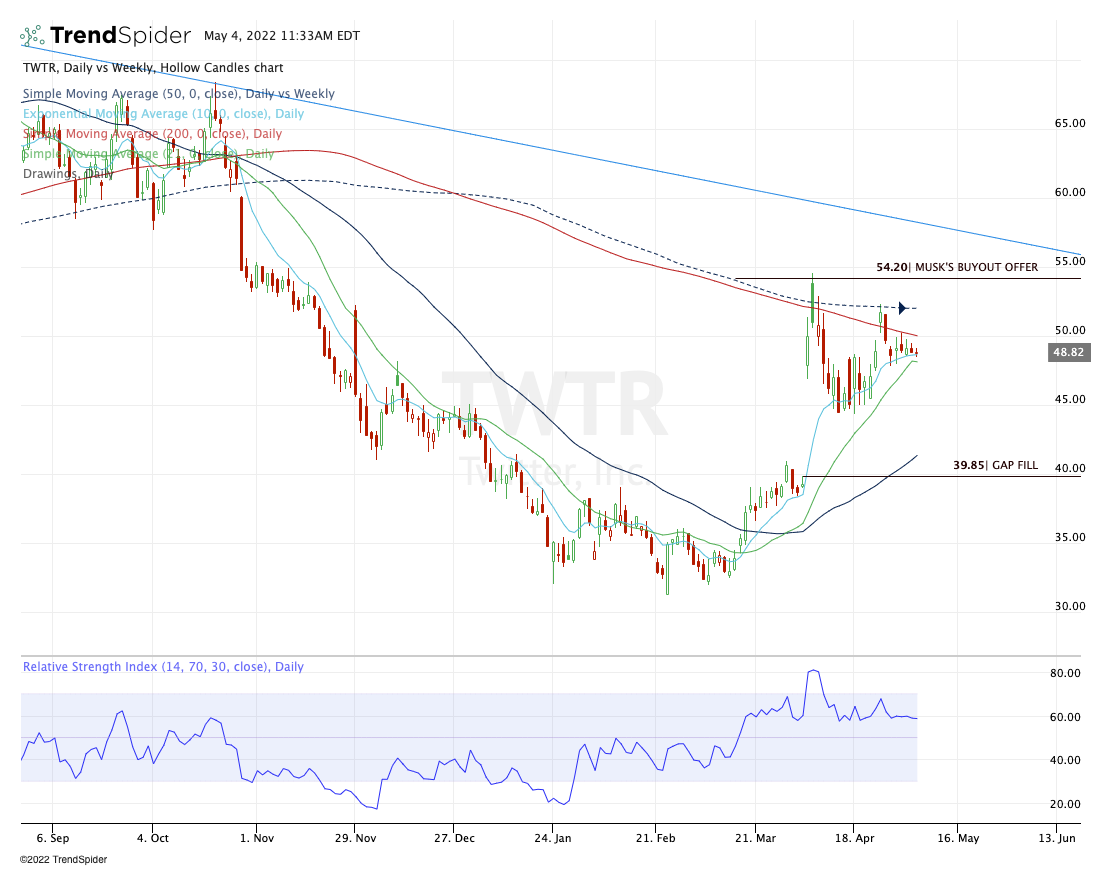Click the 30.00 price axis label
Screen dimensions: 1111x869
tap(1070, 606)
